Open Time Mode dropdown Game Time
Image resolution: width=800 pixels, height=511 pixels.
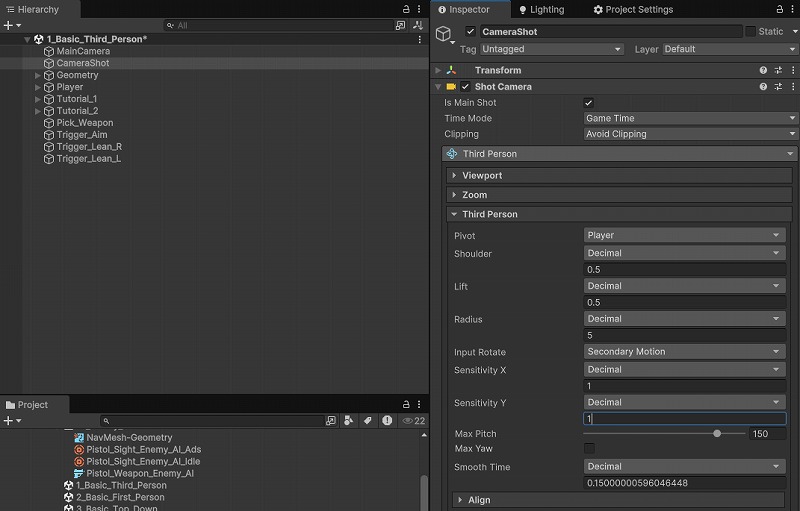click(690, 118)
